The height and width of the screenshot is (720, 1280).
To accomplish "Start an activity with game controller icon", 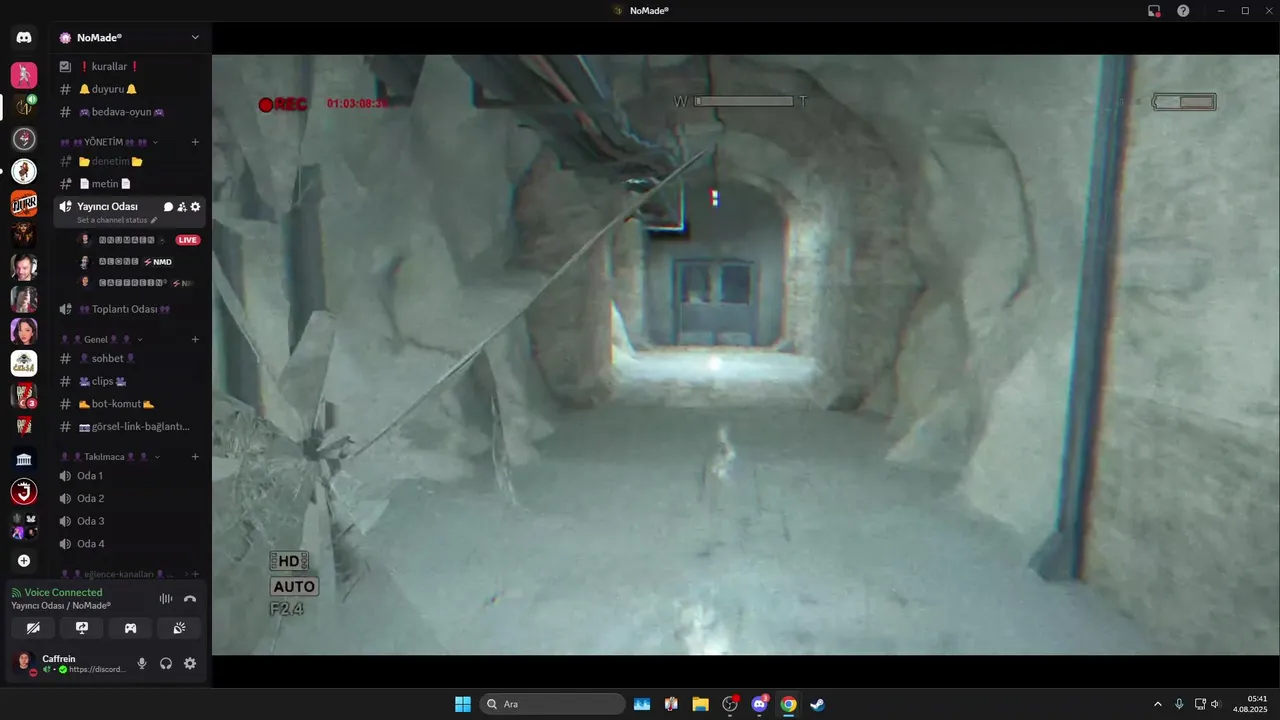I will tap(130, 628).
